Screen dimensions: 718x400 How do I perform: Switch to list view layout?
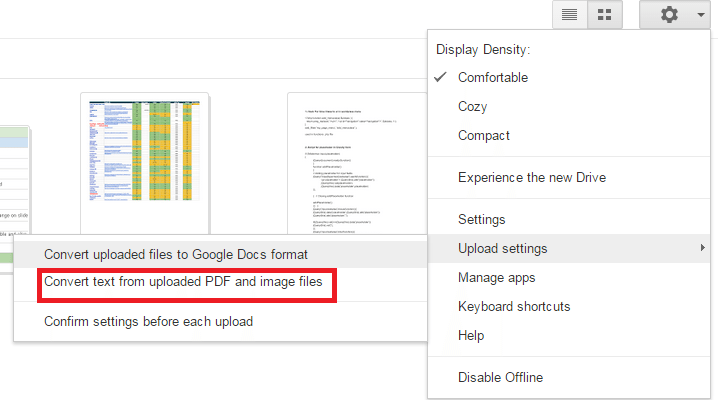(x=570, y=15)
